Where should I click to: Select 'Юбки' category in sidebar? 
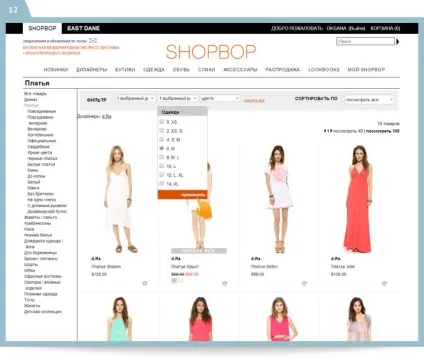[30, 270]
